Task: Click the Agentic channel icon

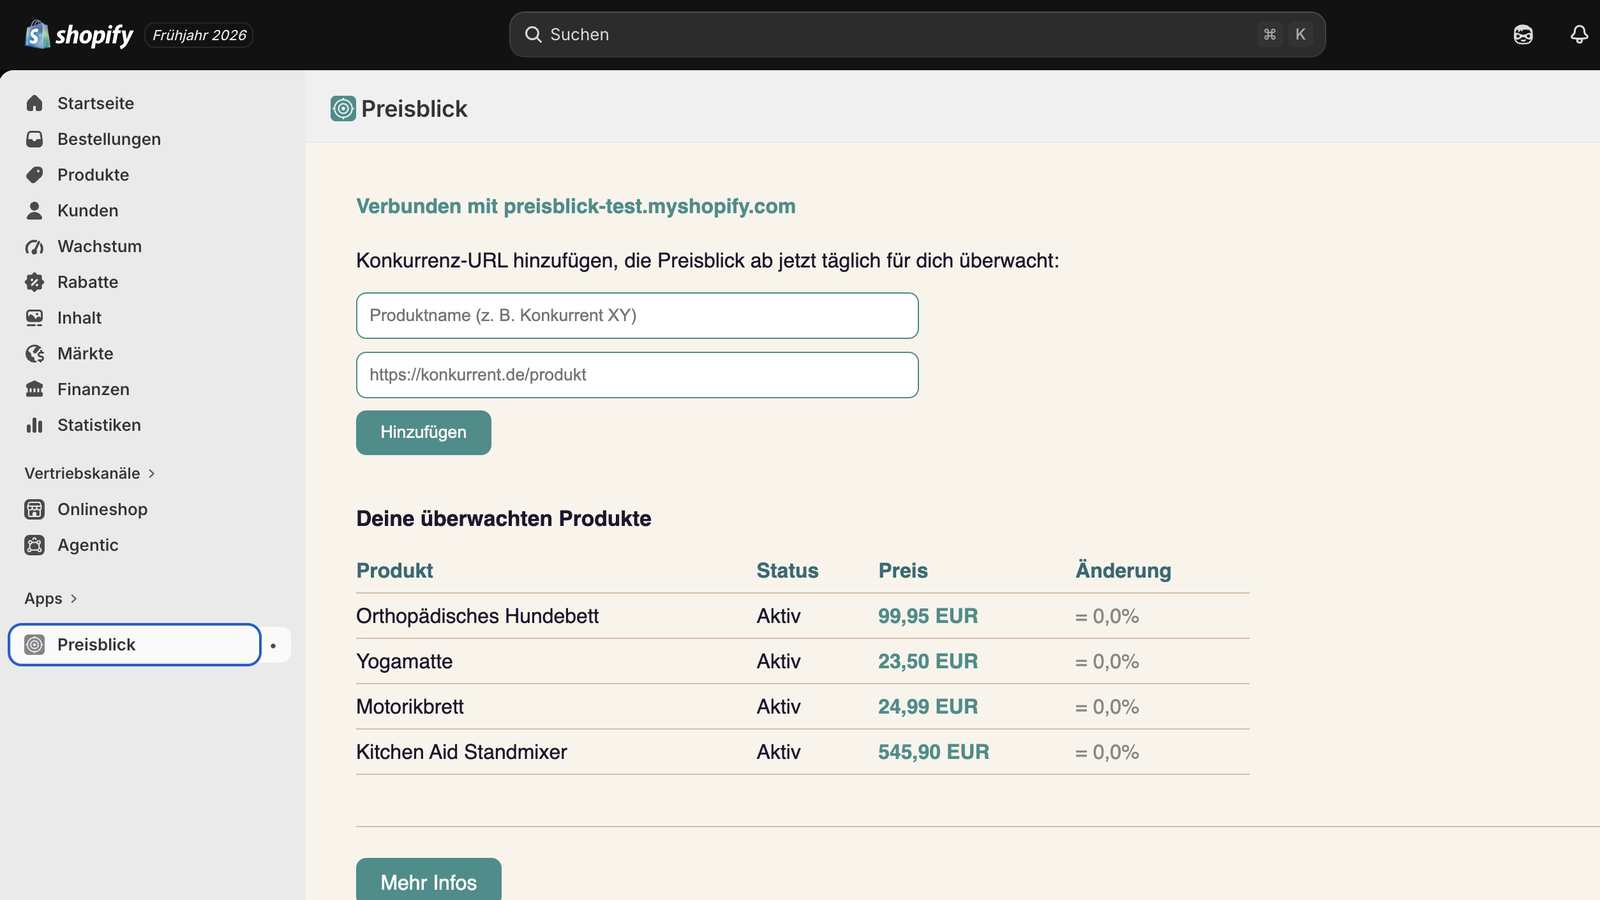Action: pyautogui.click(x=35, y=545)
